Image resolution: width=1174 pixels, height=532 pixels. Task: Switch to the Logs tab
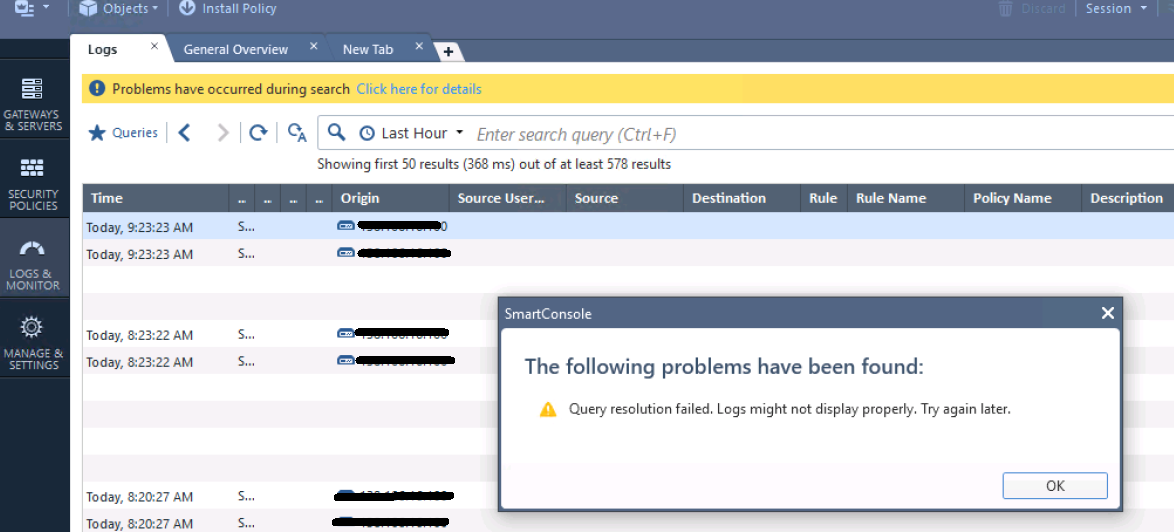click(x=103, y=49)
